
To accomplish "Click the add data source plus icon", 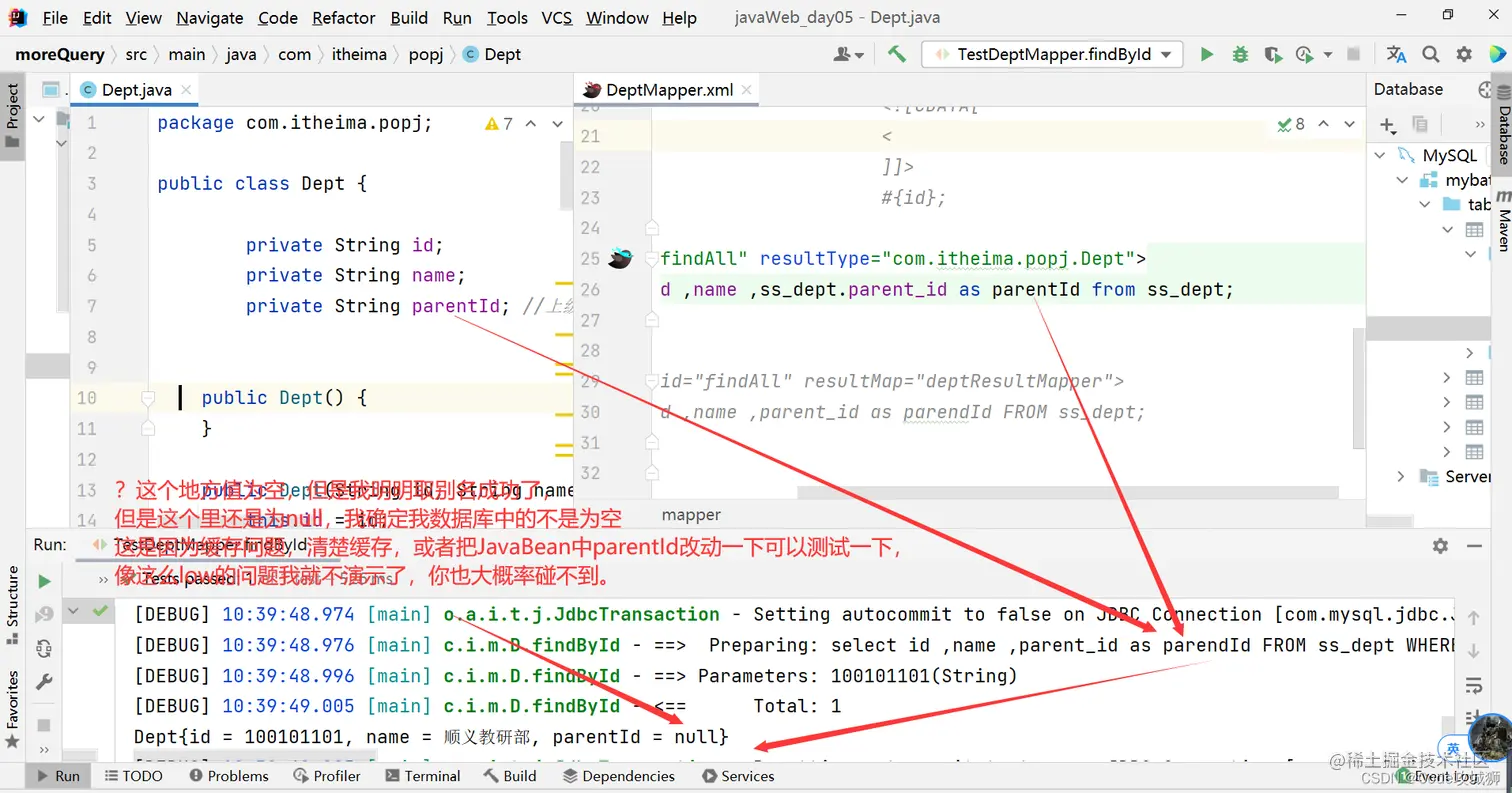I will pos(1387,125).
